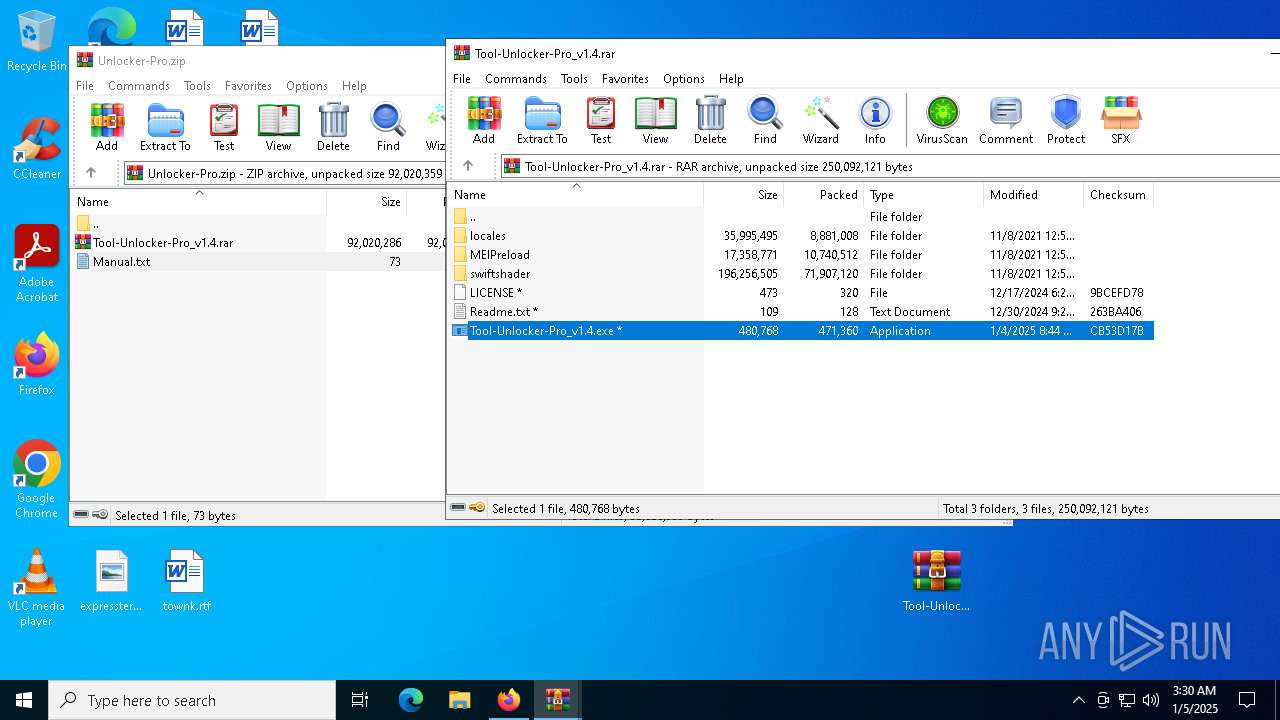Open Recycle Bin desktop icon

(x=36, y=42)
